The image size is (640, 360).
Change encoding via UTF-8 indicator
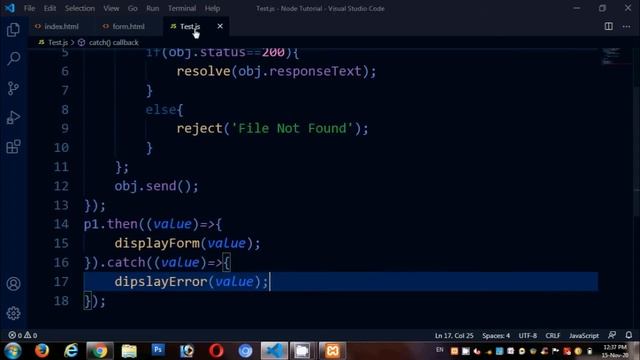527,336
